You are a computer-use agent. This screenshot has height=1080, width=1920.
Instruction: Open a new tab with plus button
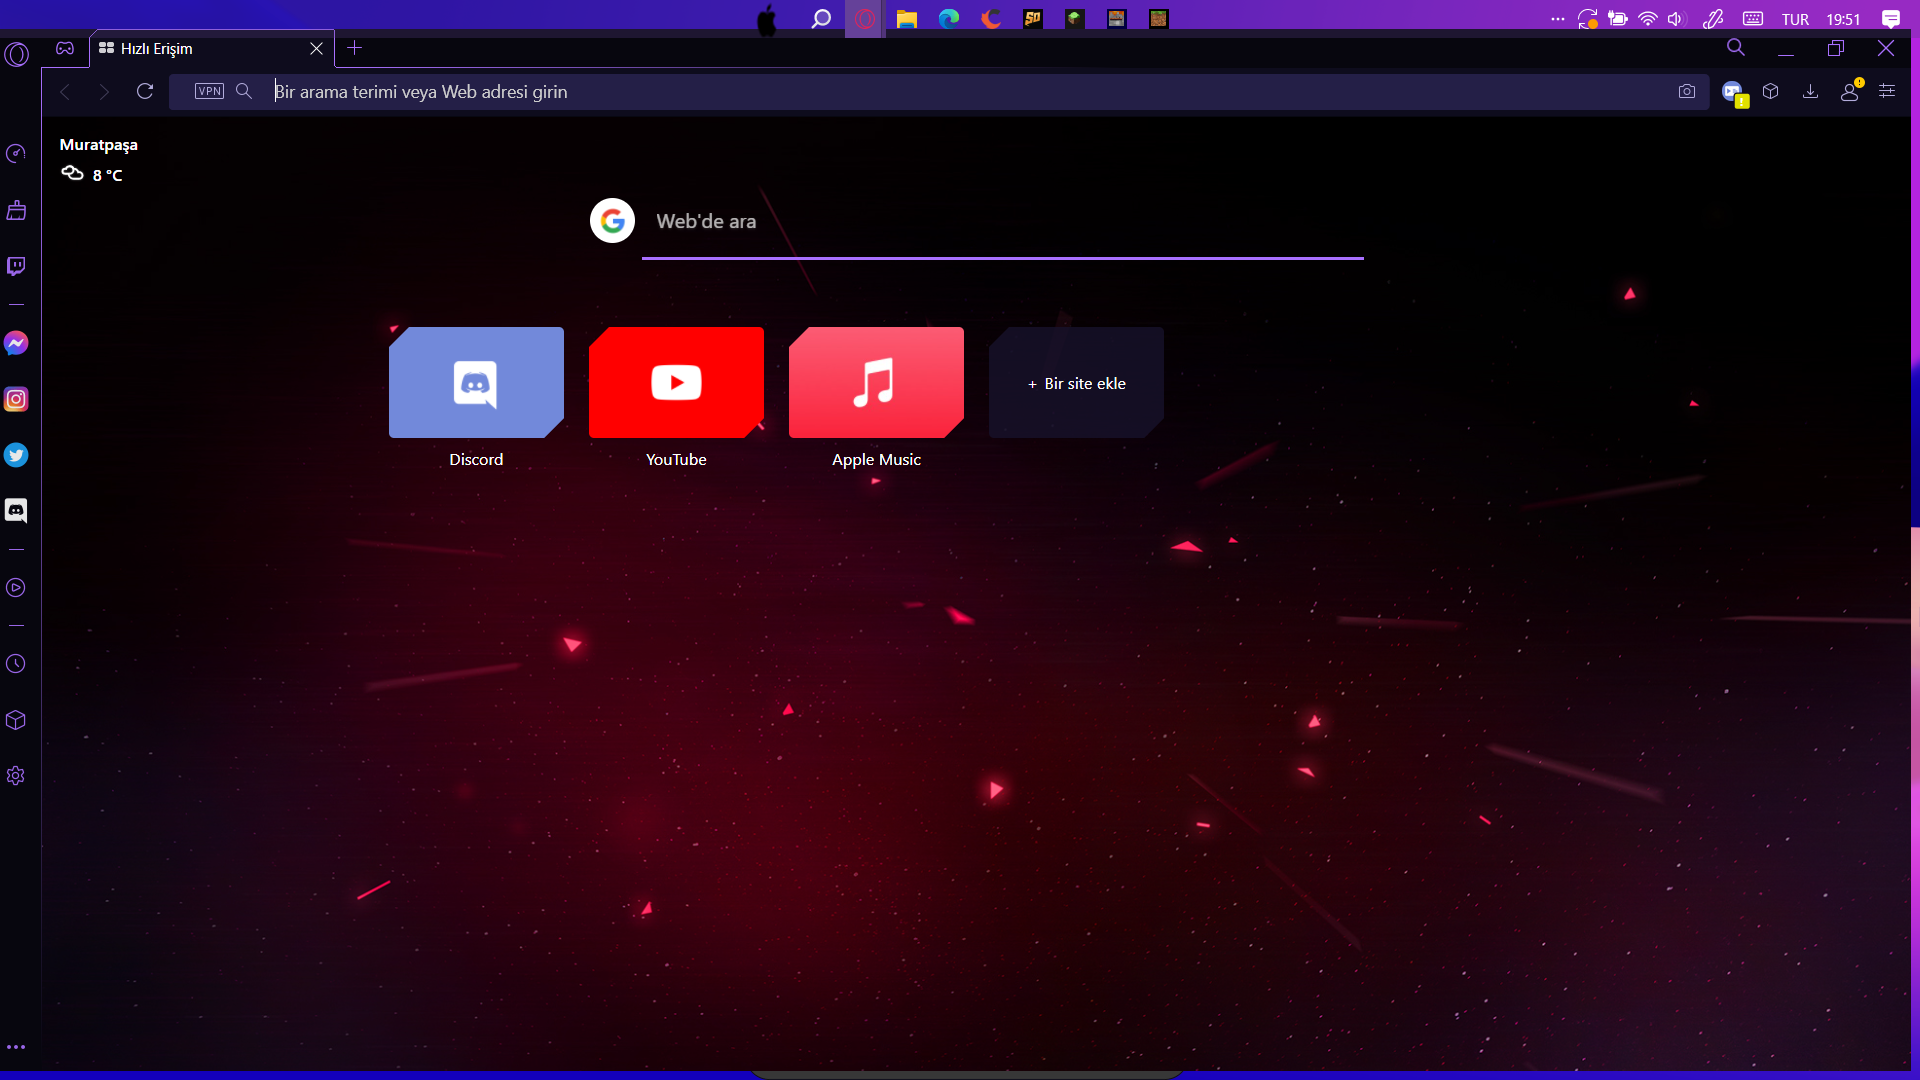pos(354,48)
